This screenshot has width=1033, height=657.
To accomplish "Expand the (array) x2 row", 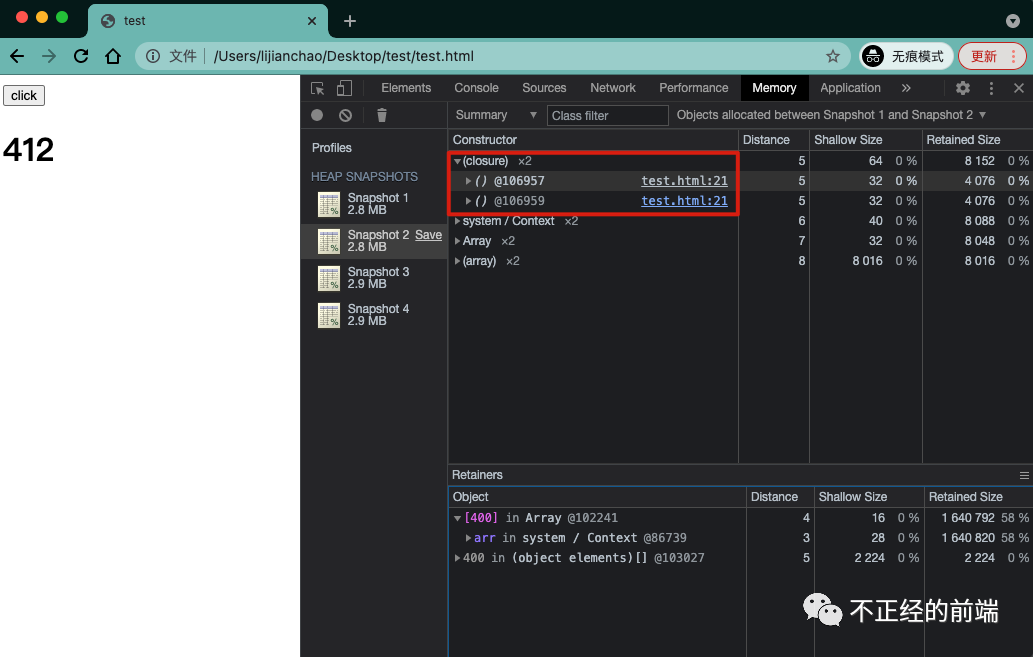I will [x=457, y=261].
